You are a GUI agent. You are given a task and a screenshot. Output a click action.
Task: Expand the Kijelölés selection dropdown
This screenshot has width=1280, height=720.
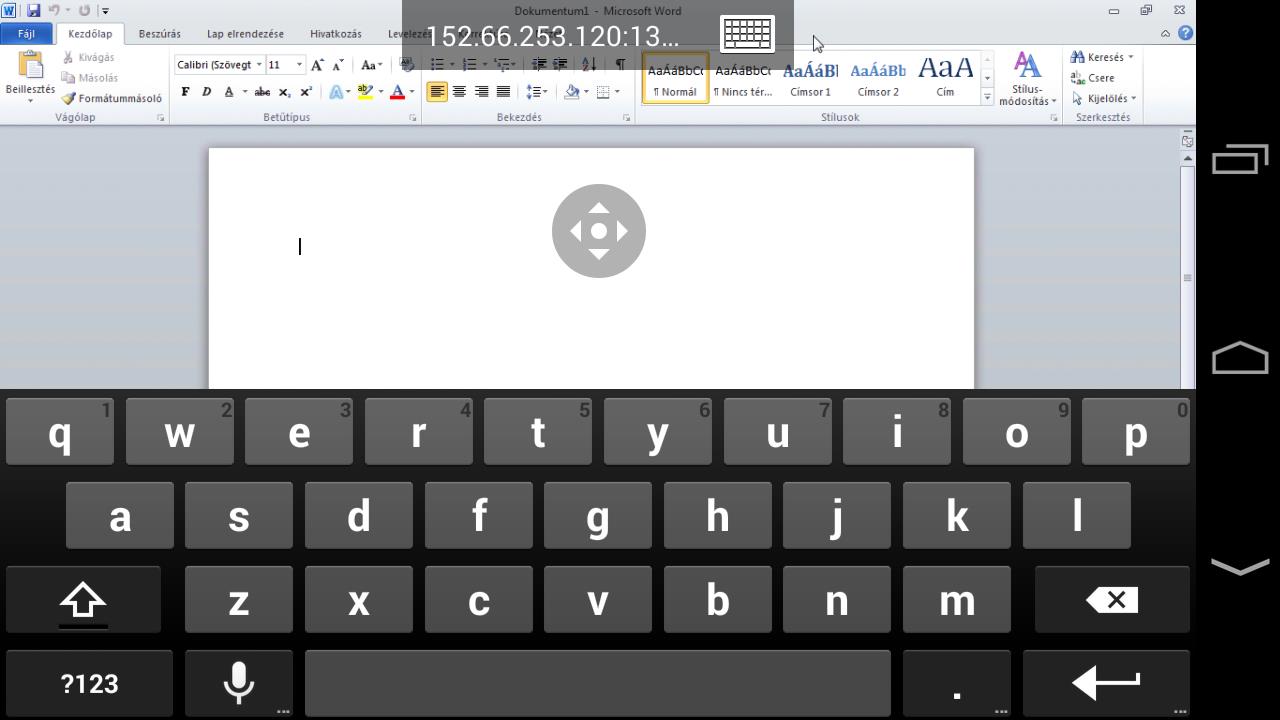coord(1133,98)
